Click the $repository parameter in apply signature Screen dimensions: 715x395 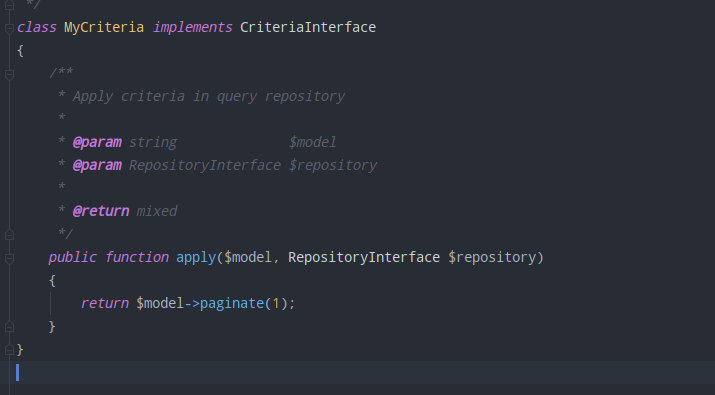tap(492, 257)
